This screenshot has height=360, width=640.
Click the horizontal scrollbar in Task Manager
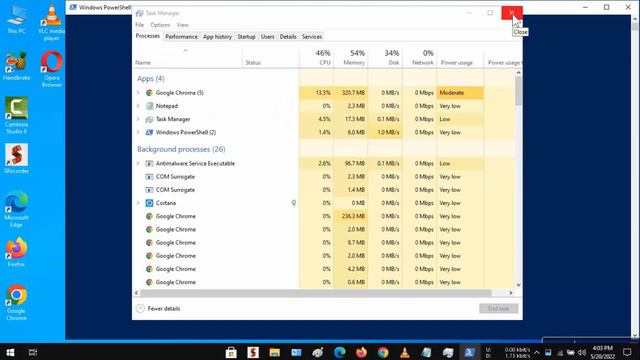tap(316, 293)
